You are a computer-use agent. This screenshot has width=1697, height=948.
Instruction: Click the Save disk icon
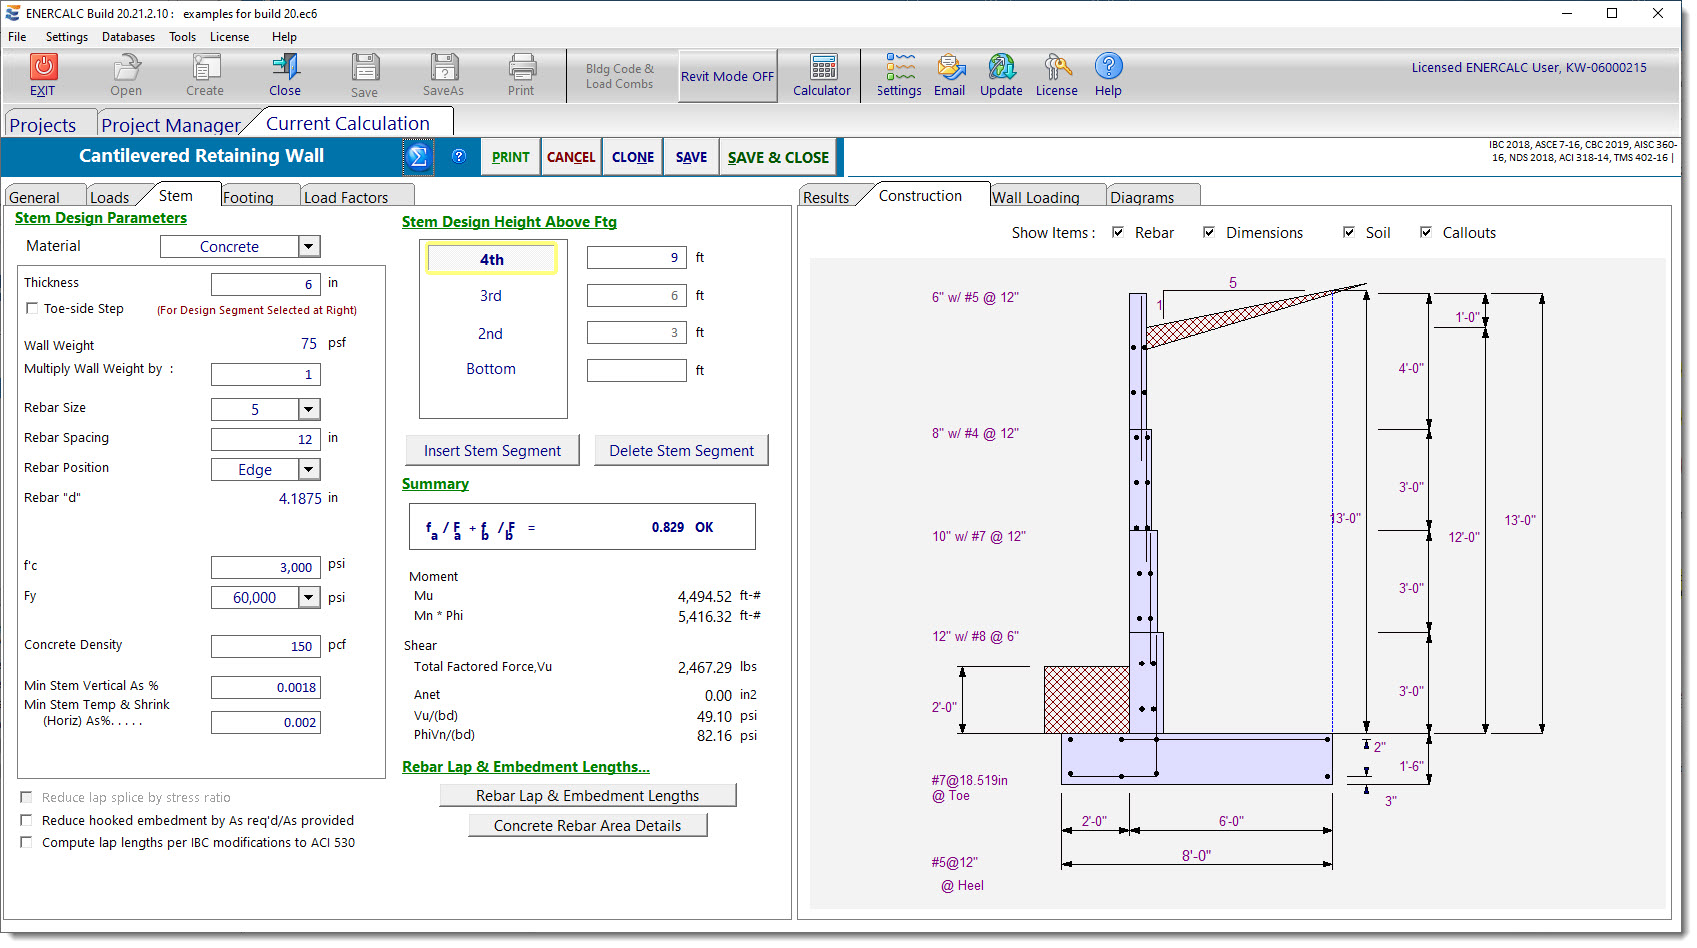tap(365, 67)
